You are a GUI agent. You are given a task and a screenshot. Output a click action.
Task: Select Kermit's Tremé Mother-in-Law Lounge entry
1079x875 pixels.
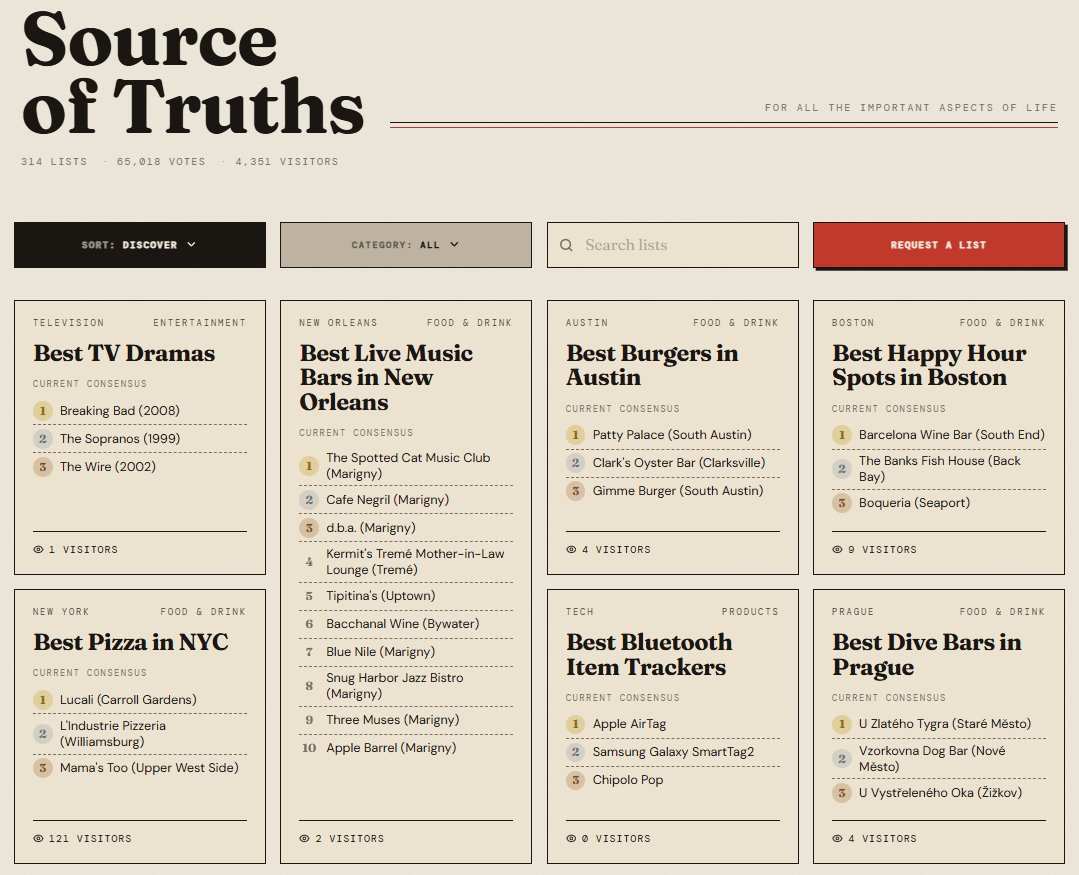pyautogui.click(x=406, y=562)
